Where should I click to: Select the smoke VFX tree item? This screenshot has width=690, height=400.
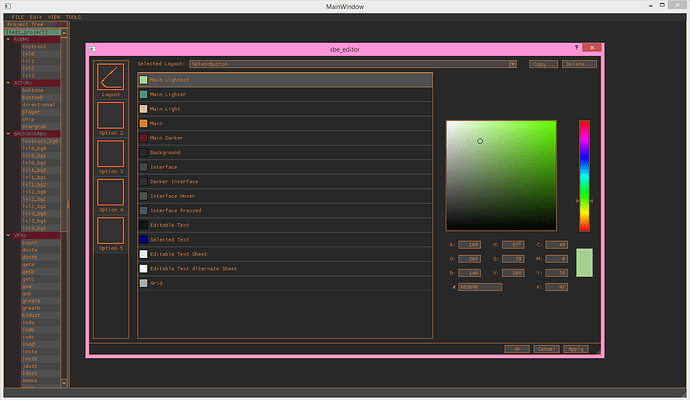(40, 381)
